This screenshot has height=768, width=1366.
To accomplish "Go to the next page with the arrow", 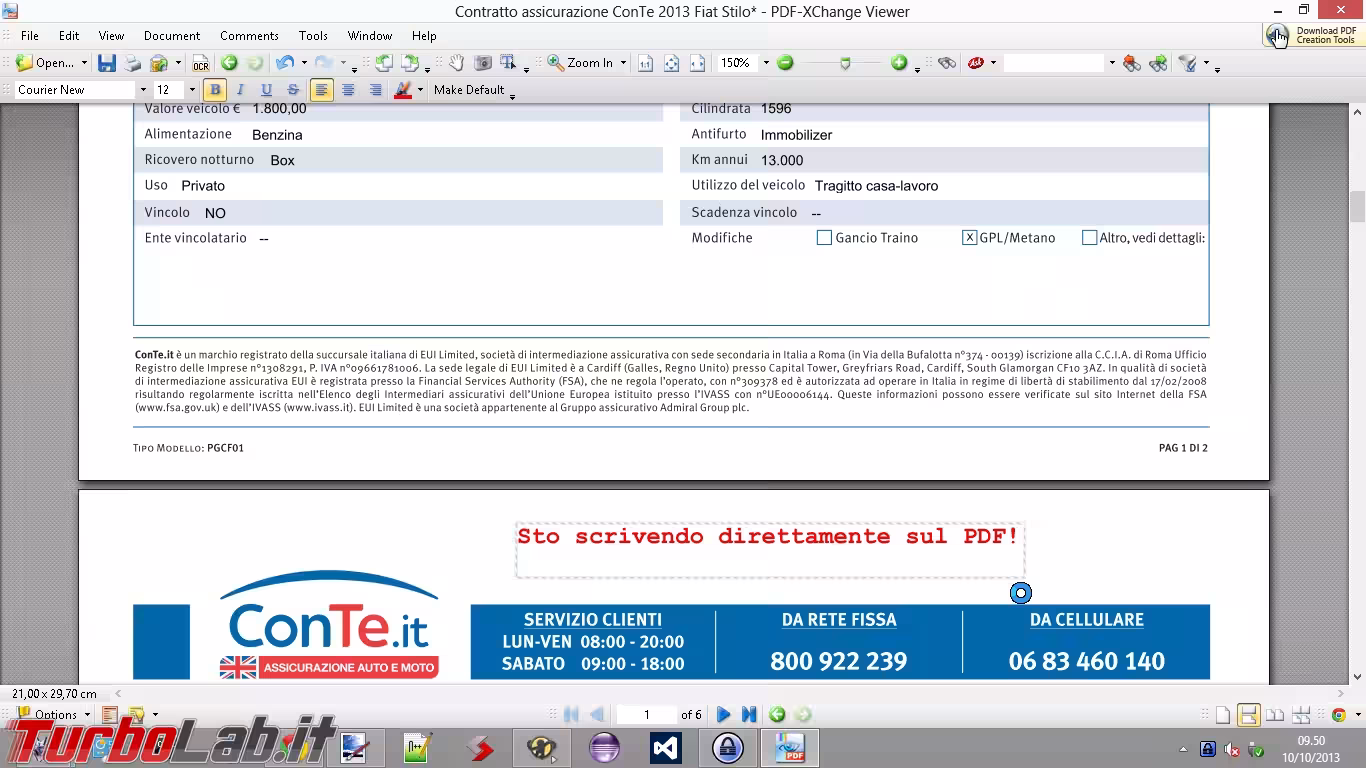I will click(723, 714).
